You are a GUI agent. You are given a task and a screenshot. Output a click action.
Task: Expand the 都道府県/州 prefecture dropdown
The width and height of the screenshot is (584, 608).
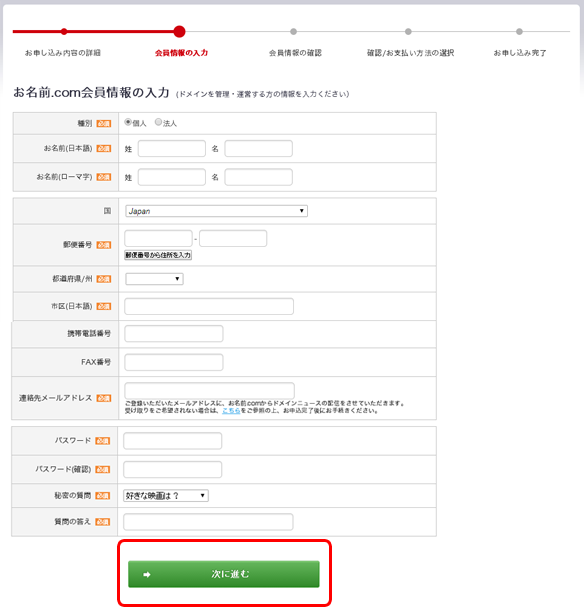(154, 279)
